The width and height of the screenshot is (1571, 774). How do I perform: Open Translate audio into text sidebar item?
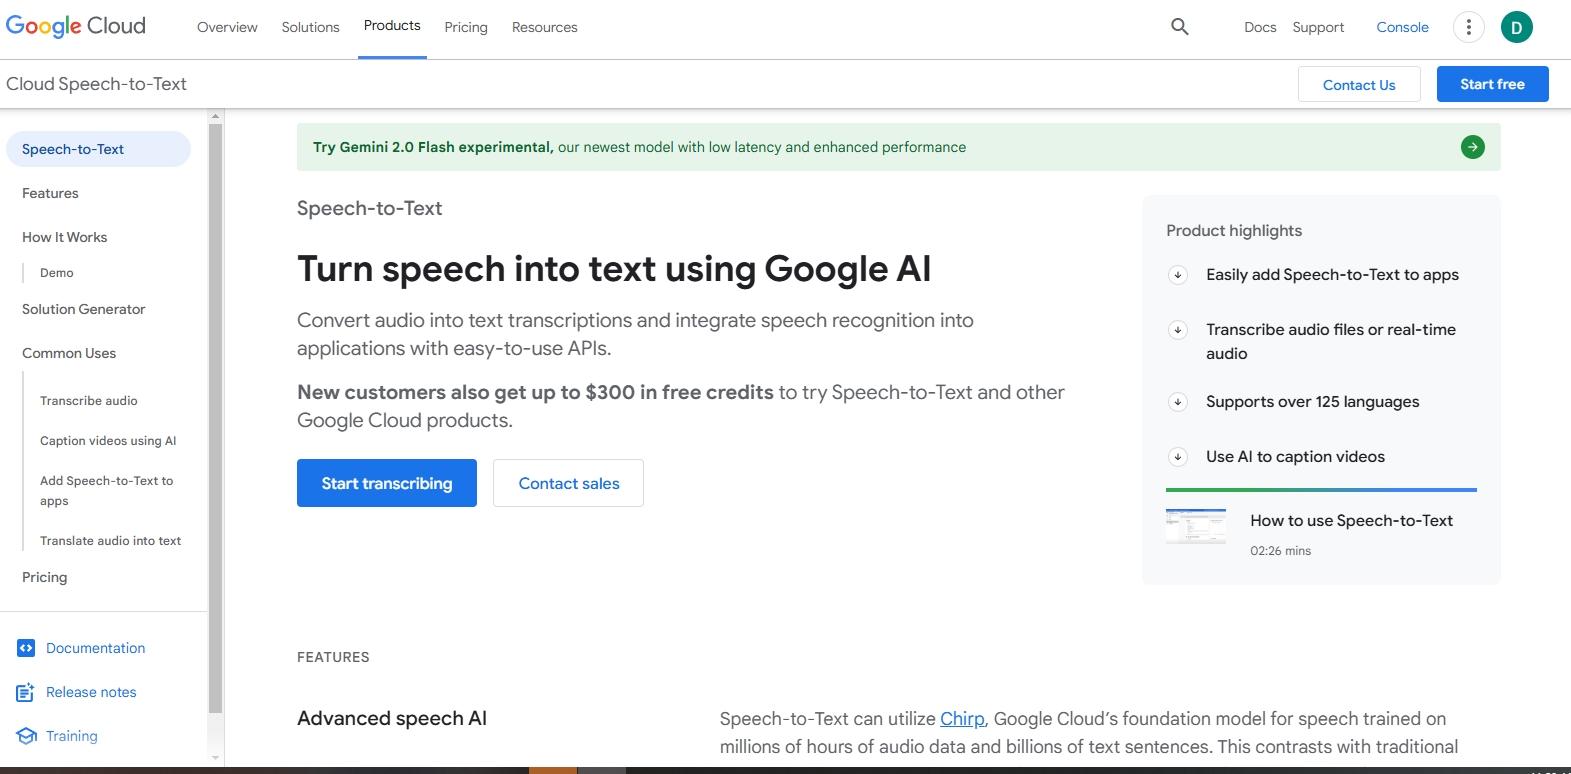point(110,541)
